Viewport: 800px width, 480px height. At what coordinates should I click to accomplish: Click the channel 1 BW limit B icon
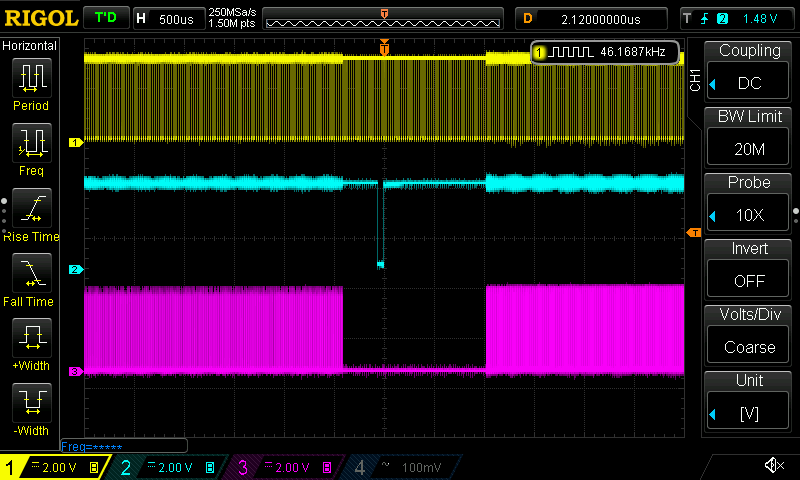[94, 467]
